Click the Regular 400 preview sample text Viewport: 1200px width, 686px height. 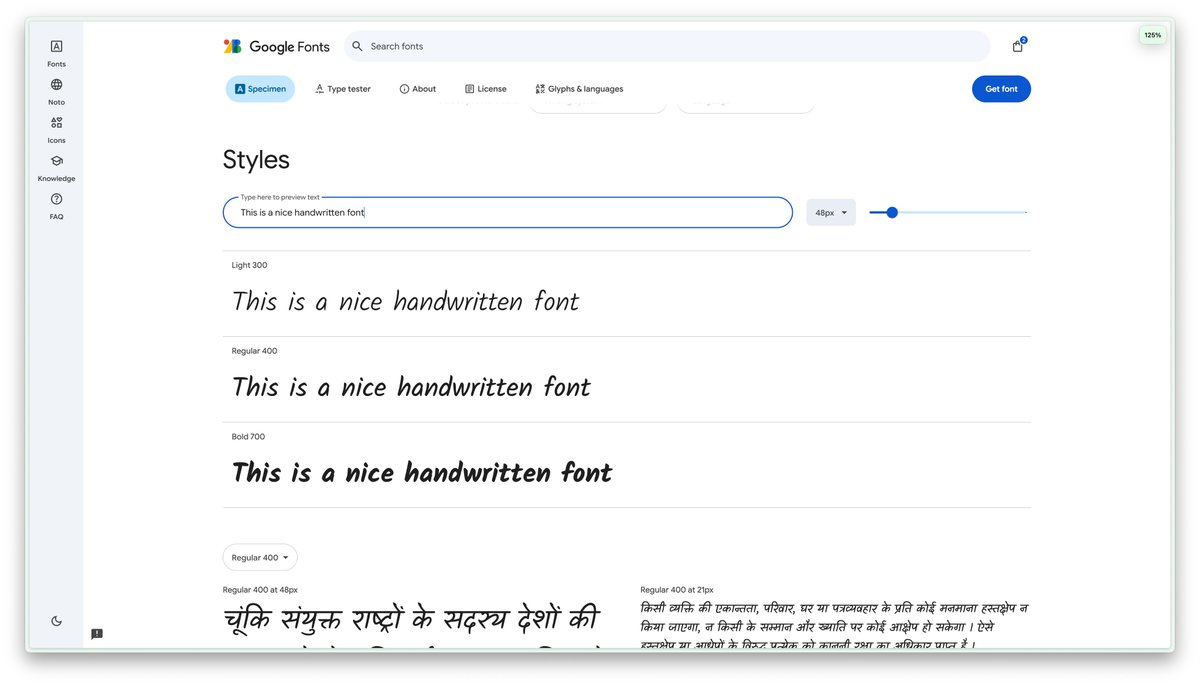coord(411,387)
